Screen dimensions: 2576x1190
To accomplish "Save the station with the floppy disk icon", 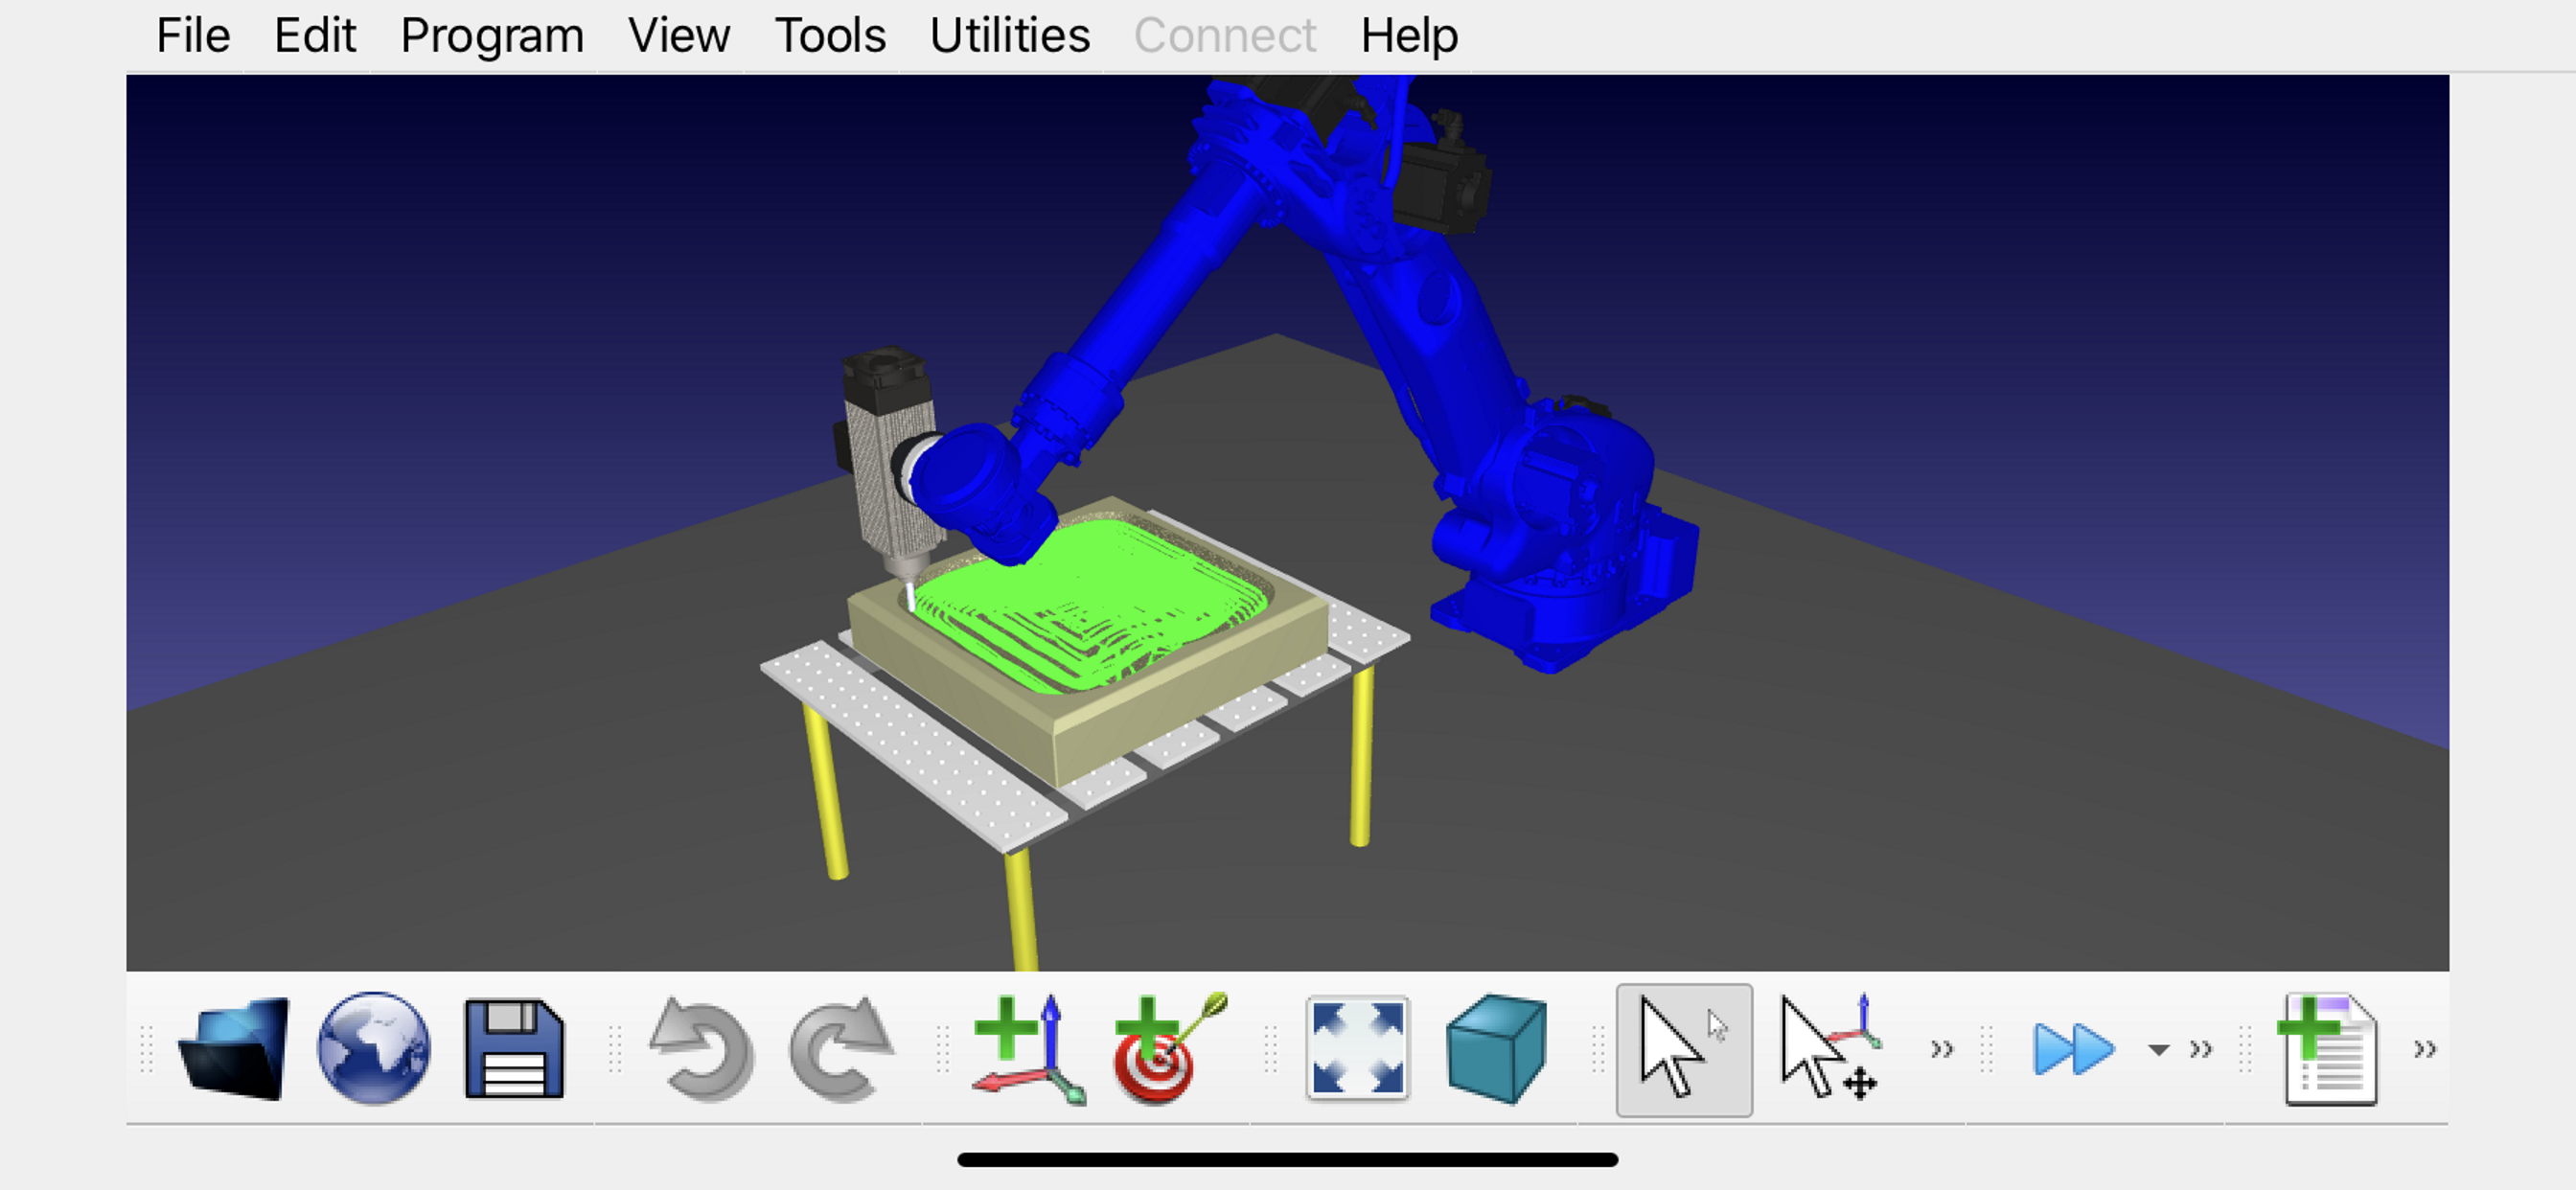I will [514, 1048].
